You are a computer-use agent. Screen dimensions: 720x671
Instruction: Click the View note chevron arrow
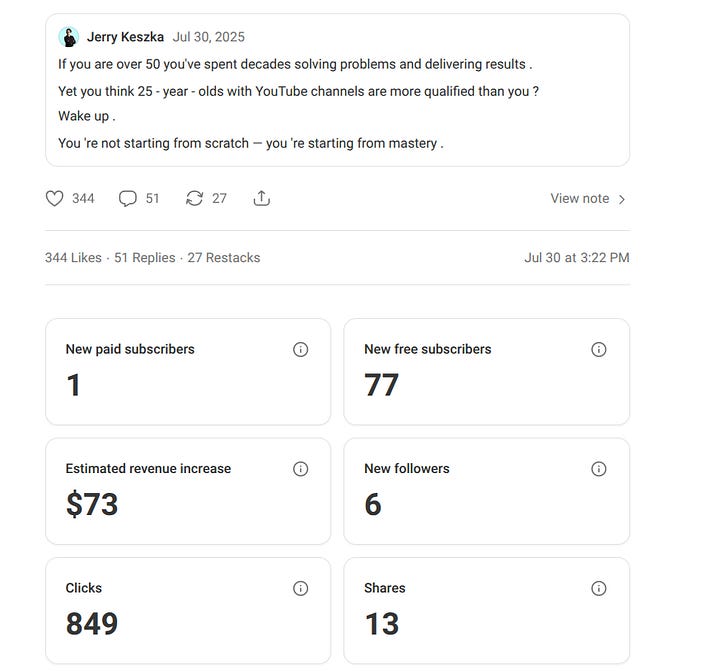point(622,199)
